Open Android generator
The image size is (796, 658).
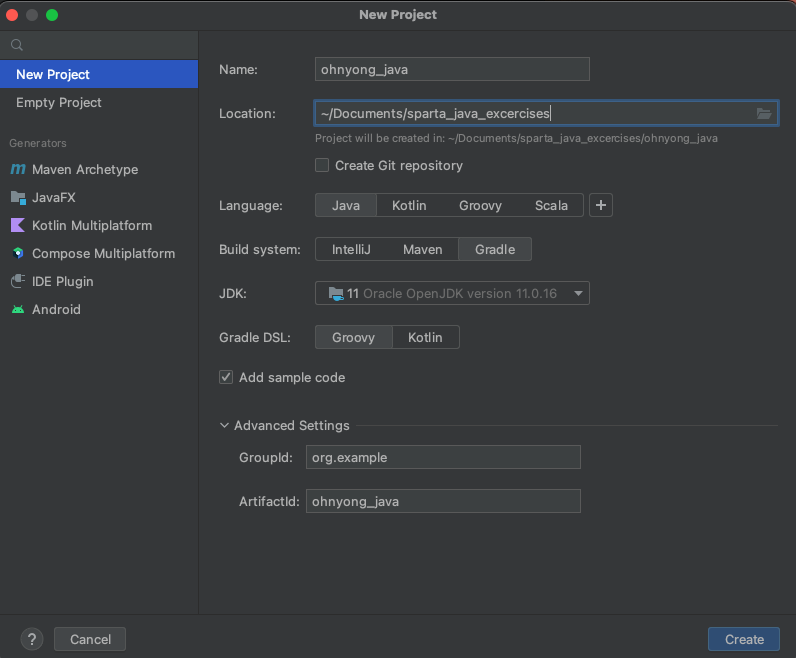(99, 309)
